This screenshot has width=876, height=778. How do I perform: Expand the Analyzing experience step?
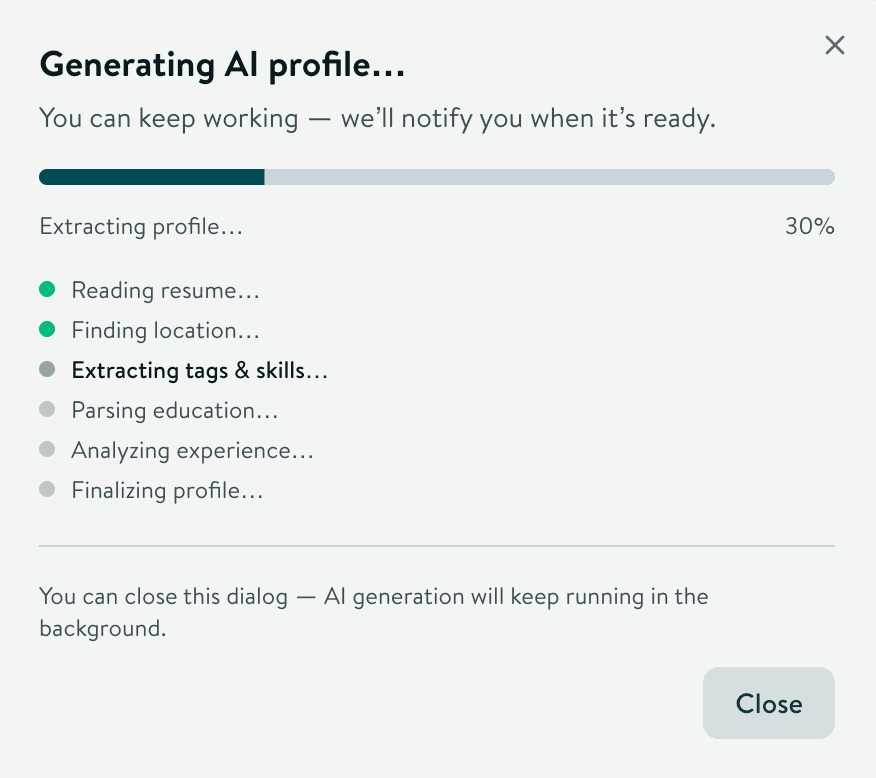point(192,450)
